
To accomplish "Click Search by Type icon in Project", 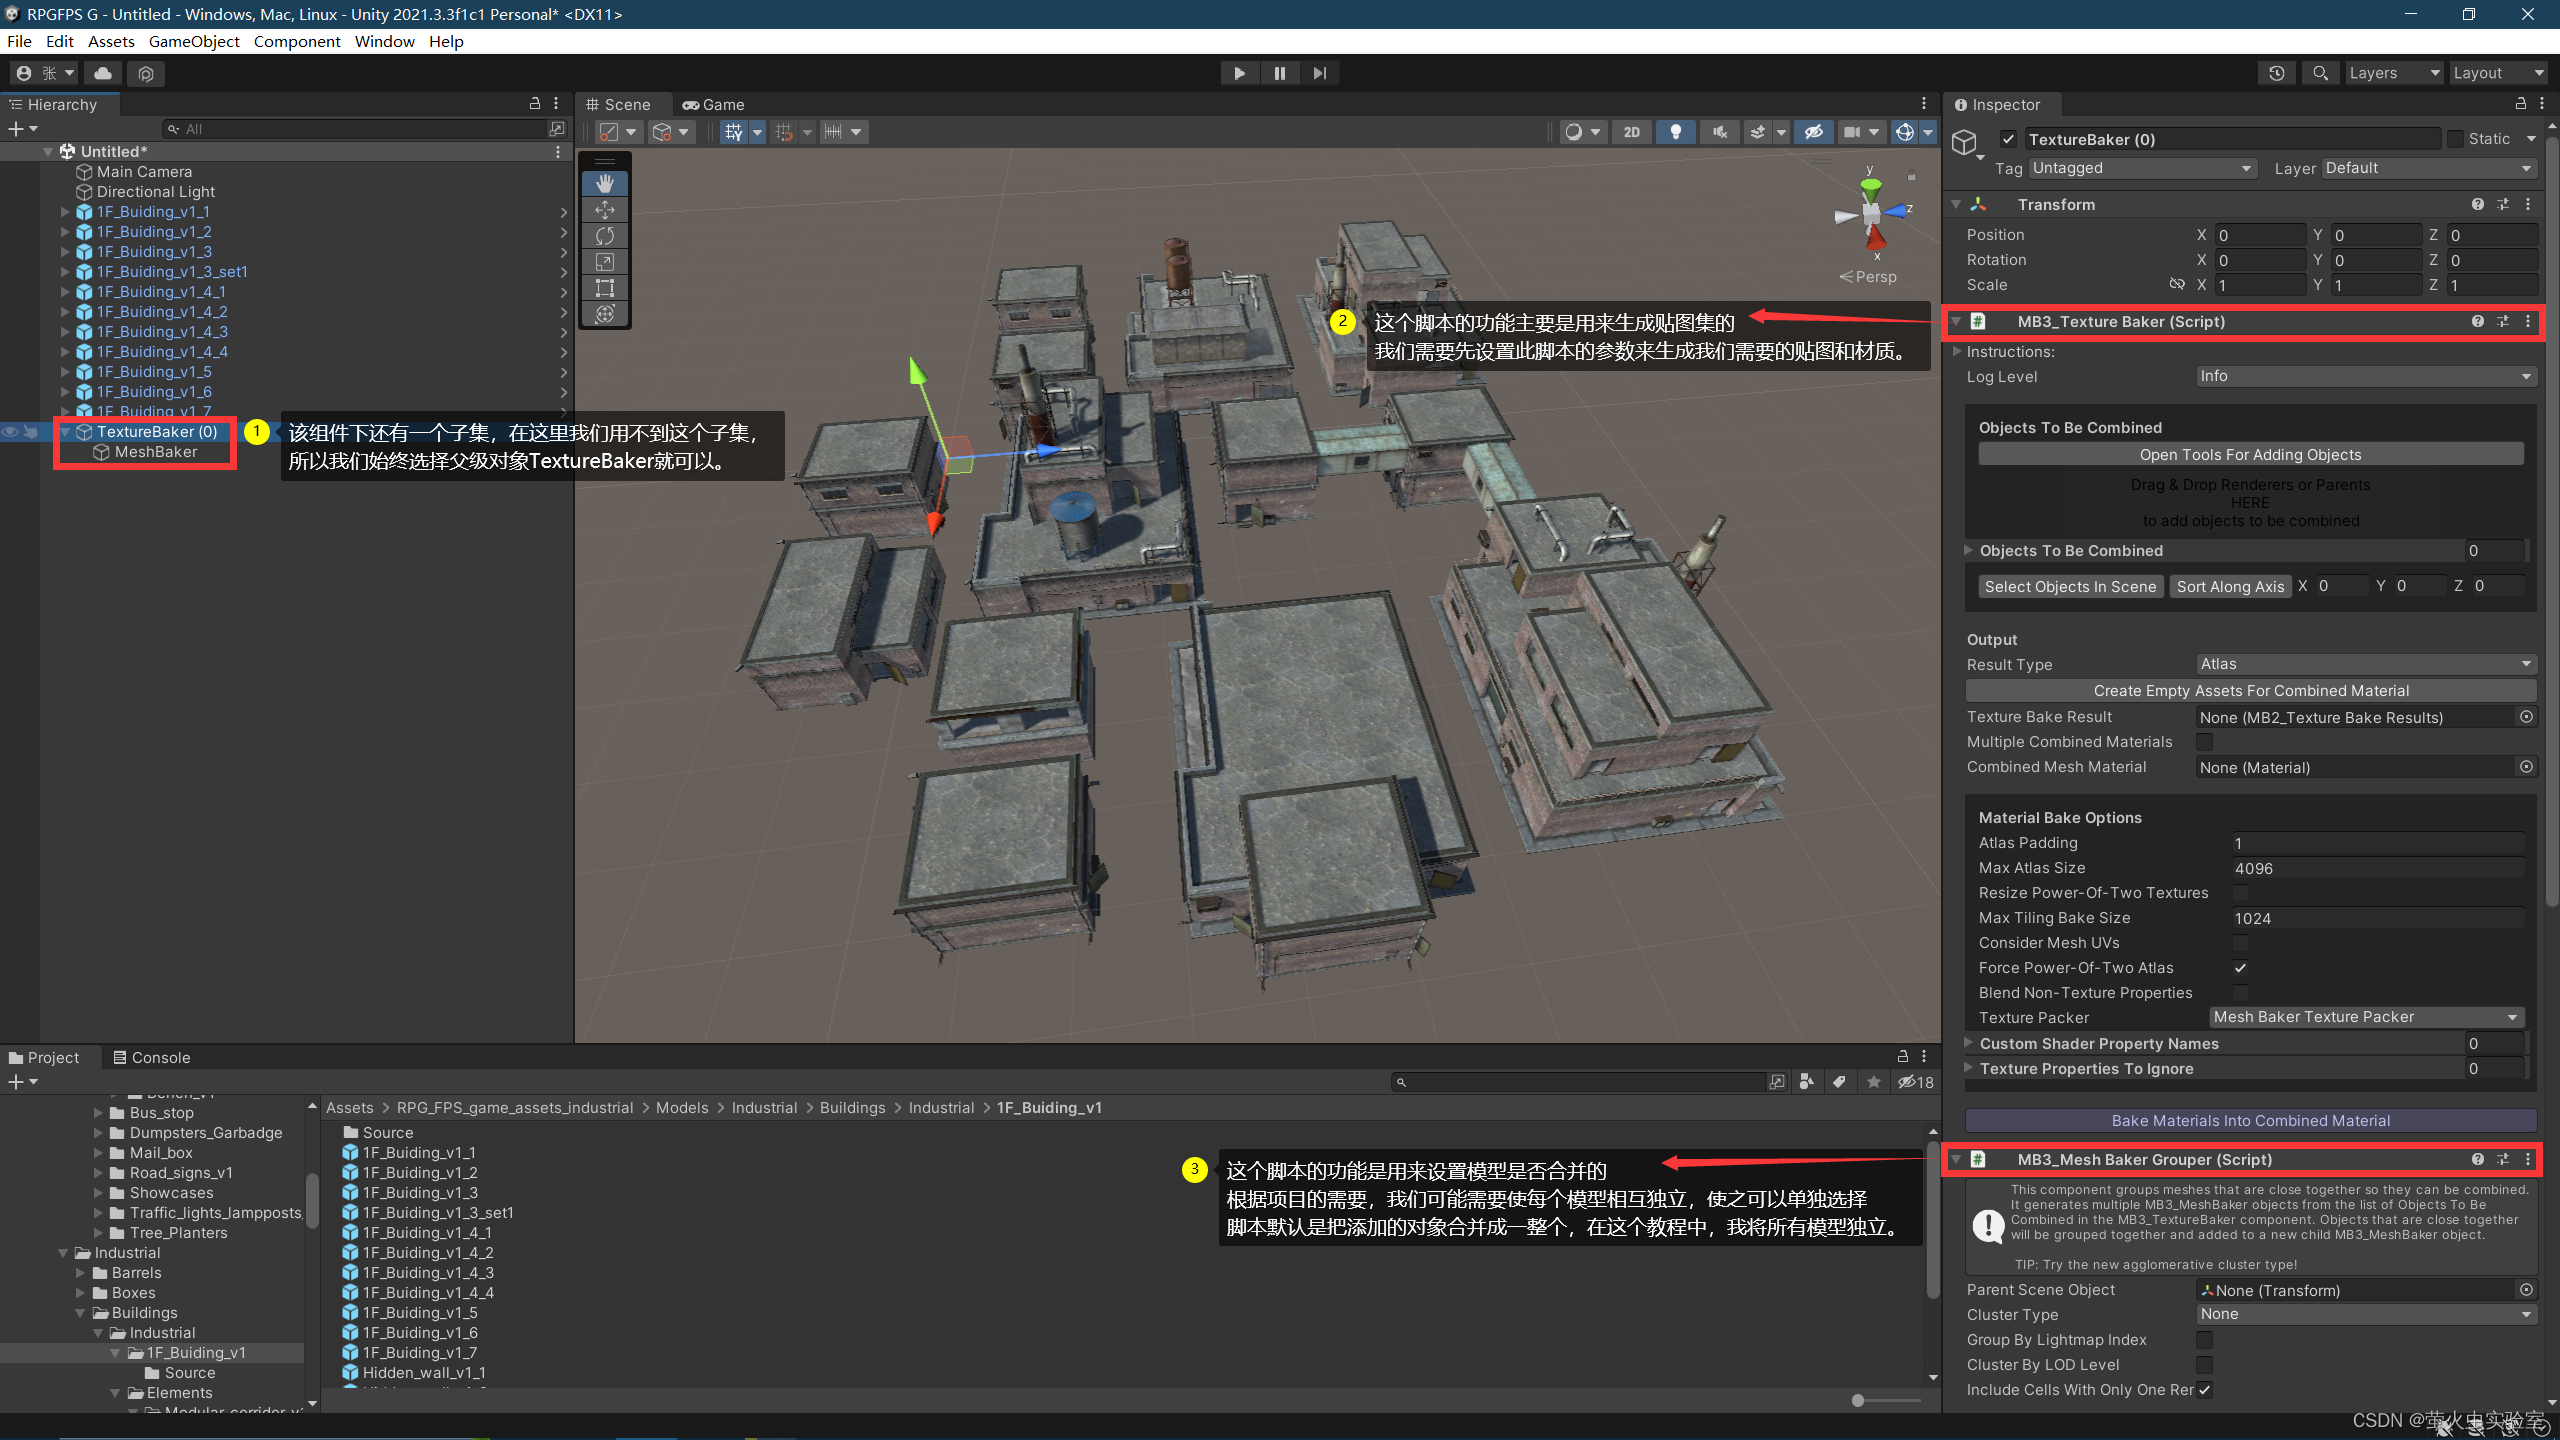I will 1806,1082.
